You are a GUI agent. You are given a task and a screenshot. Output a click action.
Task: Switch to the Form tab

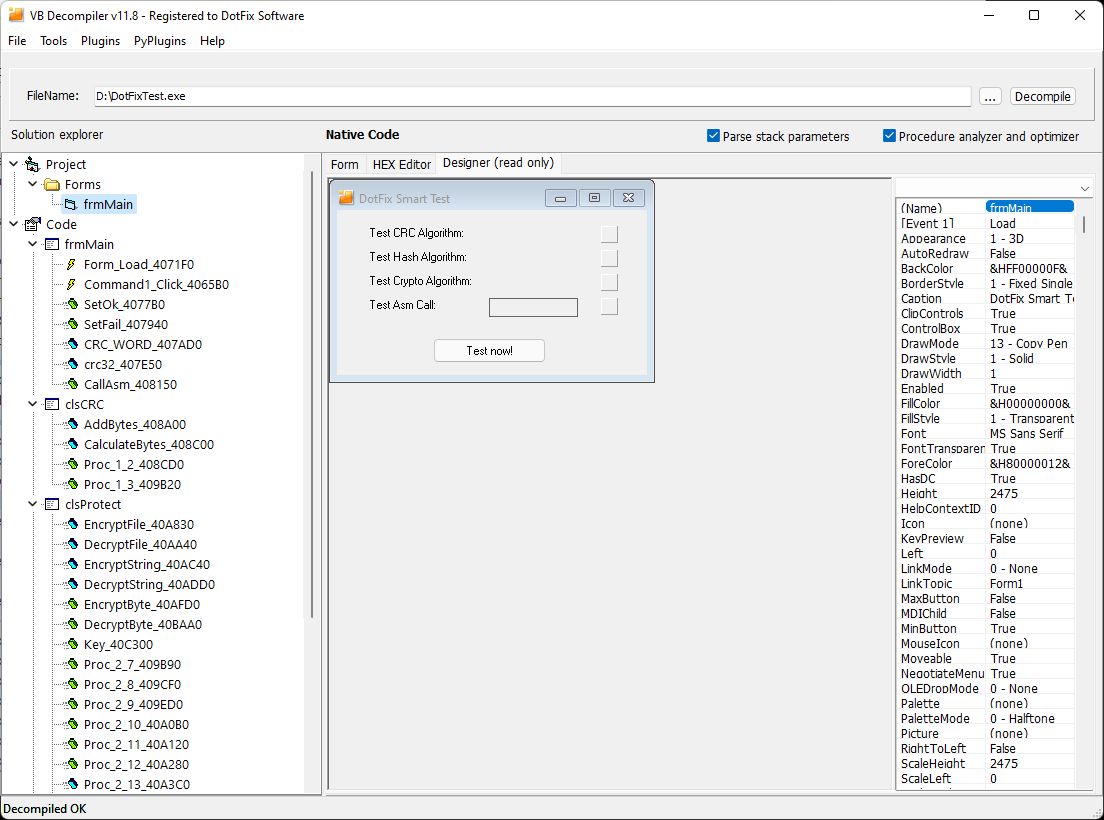344,165
